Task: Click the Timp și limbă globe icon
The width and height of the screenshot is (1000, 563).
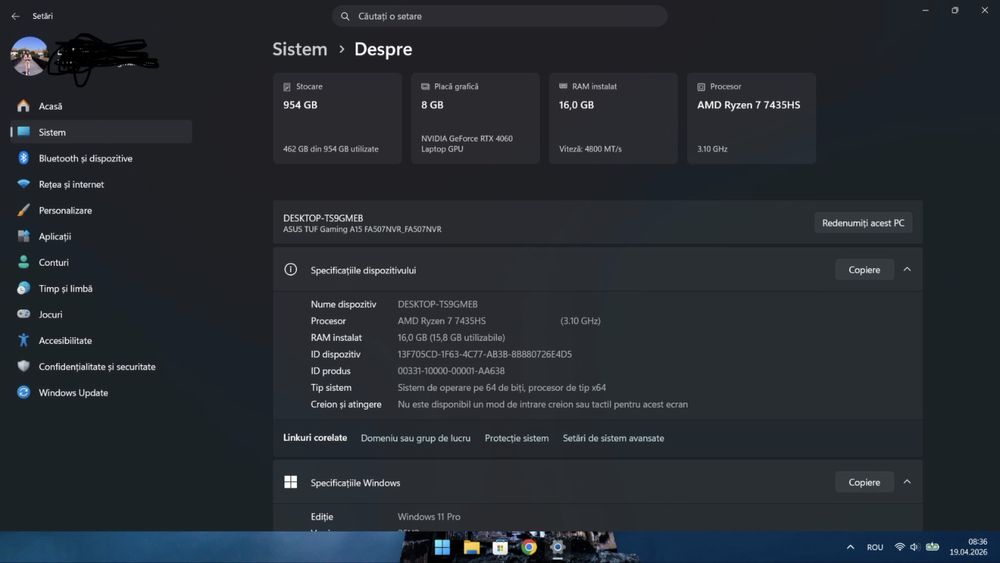Action: pyautogui.click(x=24, y=288)
